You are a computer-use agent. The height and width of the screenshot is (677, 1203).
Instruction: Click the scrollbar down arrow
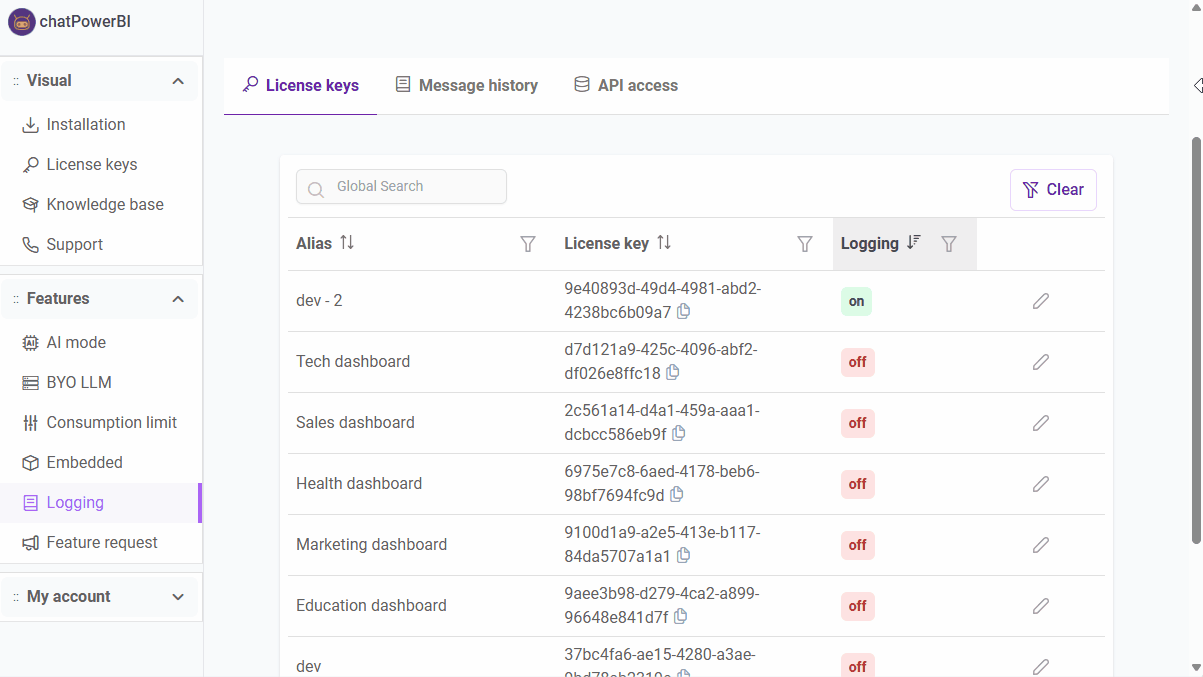[x=1196, y=668]
